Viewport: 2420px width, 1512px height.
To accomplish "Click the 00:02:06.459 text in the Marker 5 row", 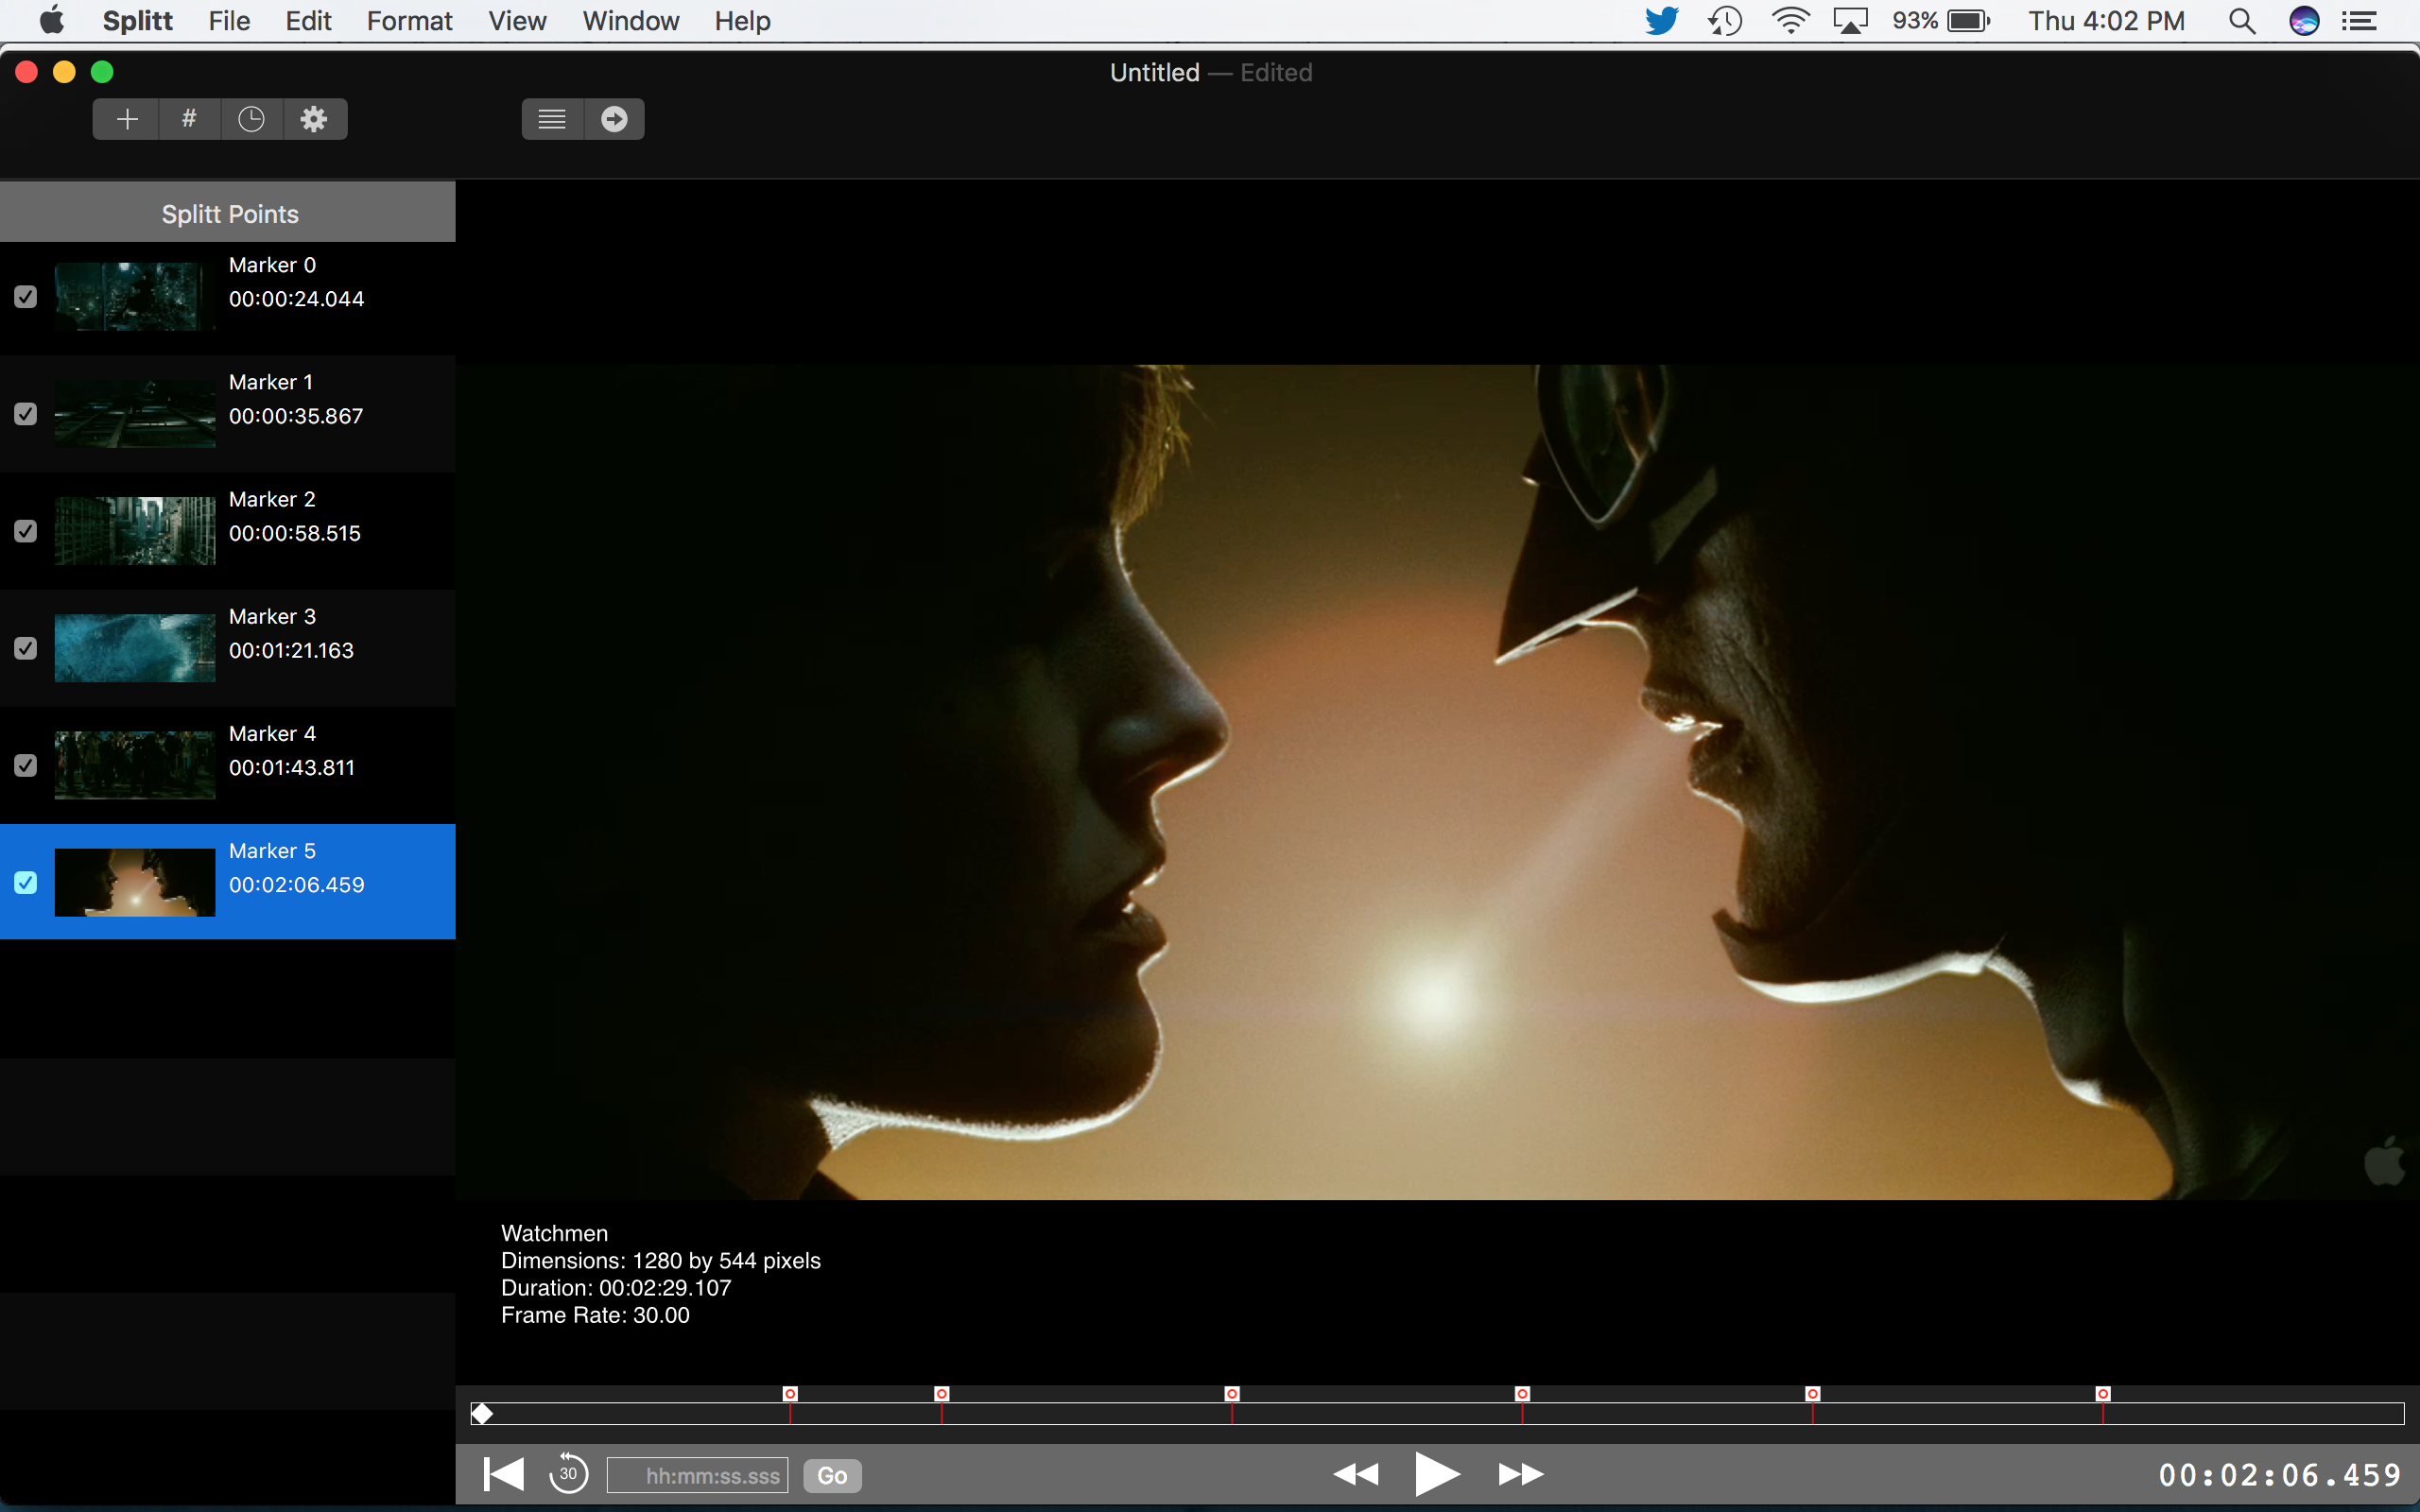I will pyautogui.click(x=296, y=885).
